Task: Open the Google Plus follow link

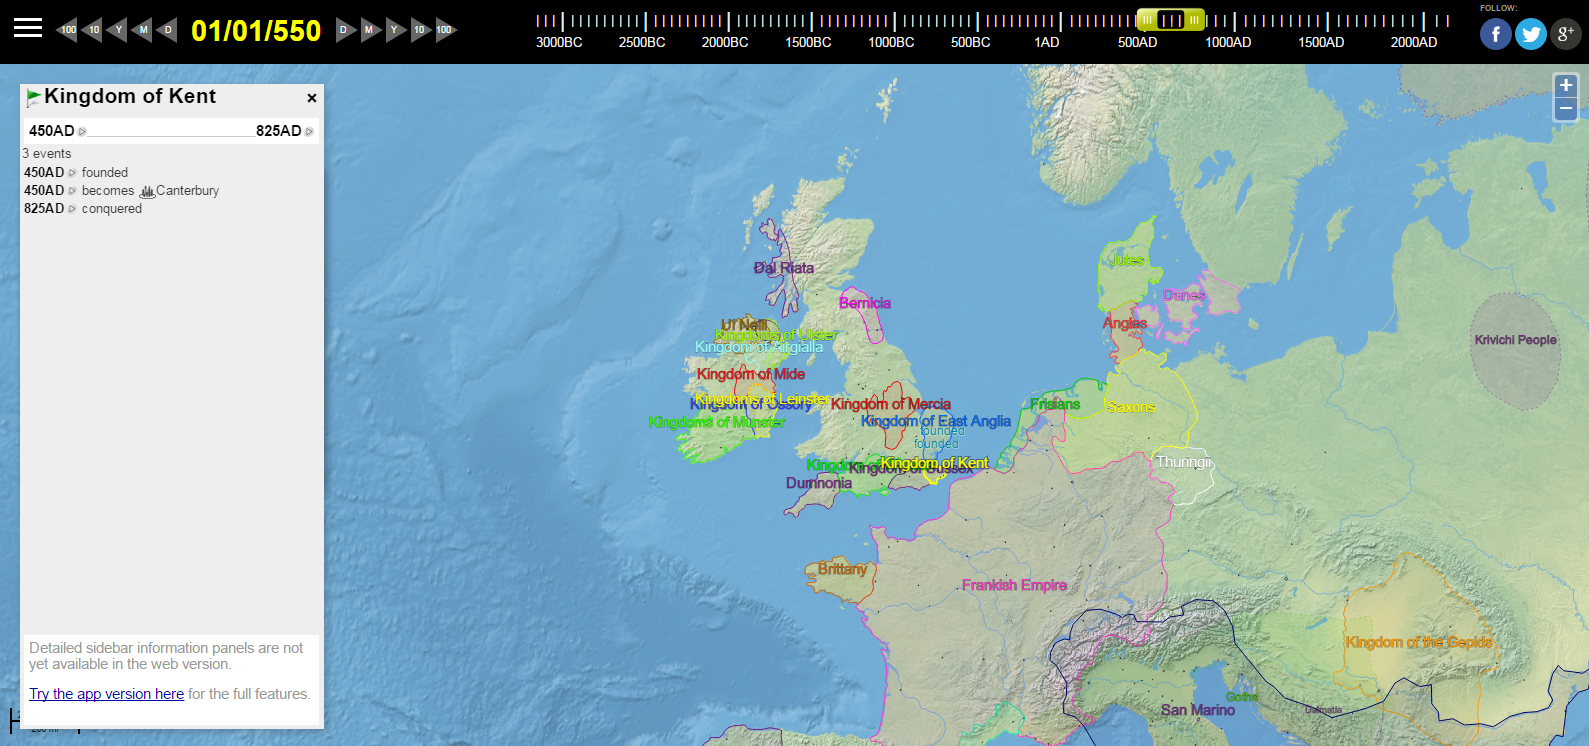Action: tap(1566, 34)
